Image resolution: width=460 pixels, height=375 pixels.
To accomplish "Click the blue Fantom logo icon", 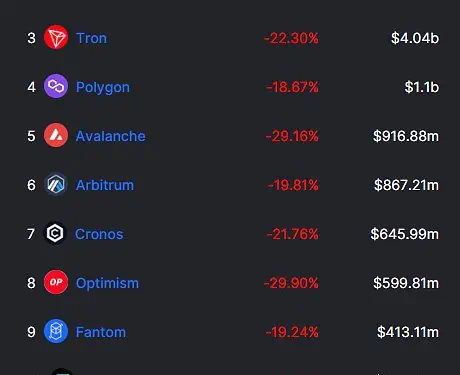I will click(56, 331).
